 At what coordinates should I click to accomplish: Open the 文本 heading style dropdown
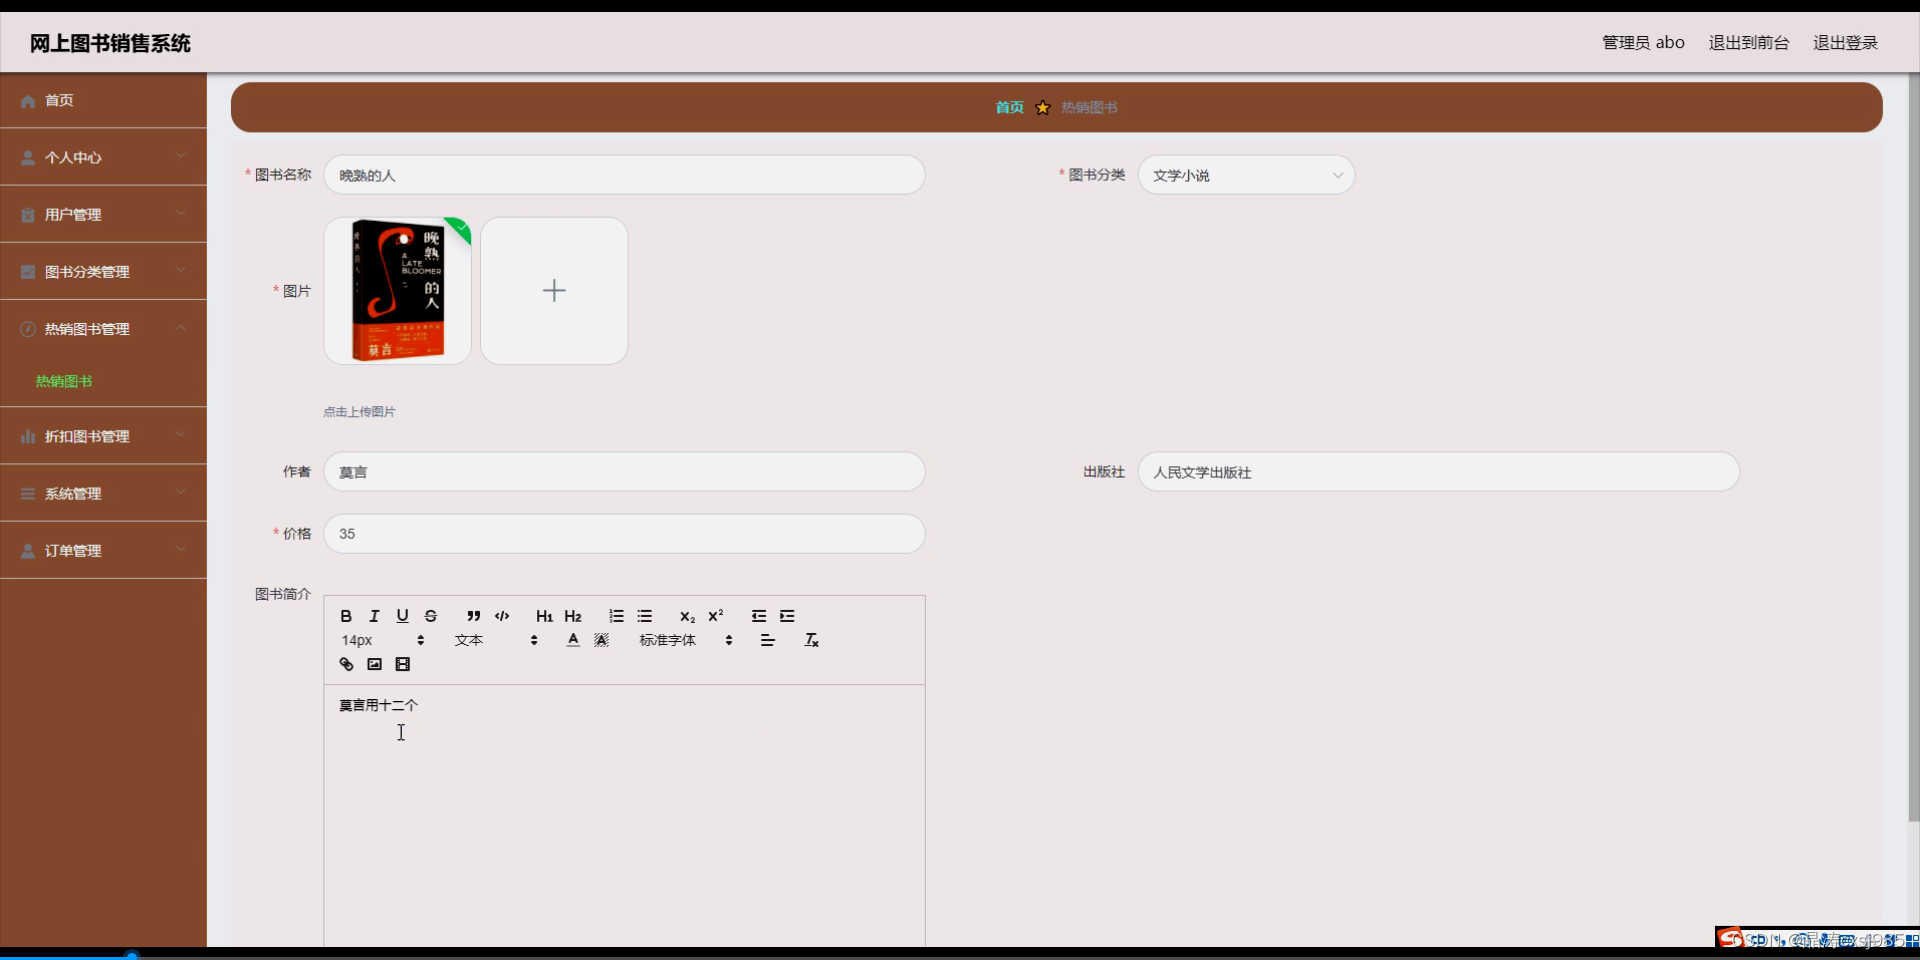click(496, 640)
